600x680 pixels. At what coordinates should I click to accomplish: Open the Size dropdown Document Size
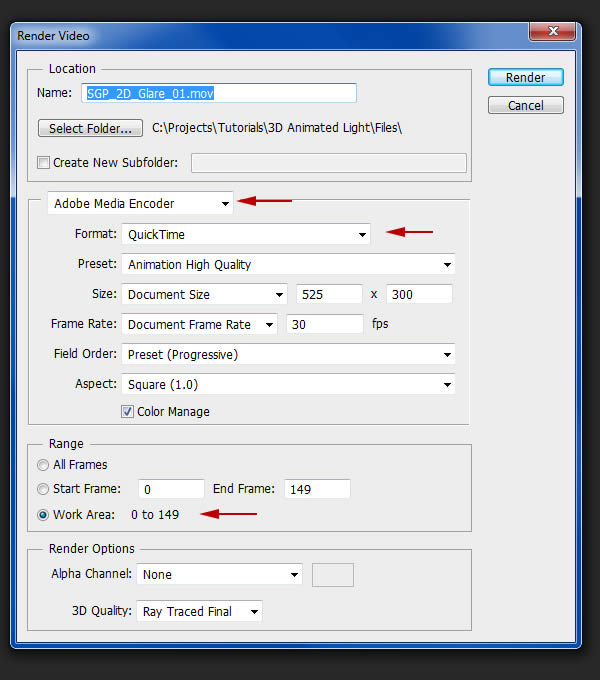pos(204,295)
